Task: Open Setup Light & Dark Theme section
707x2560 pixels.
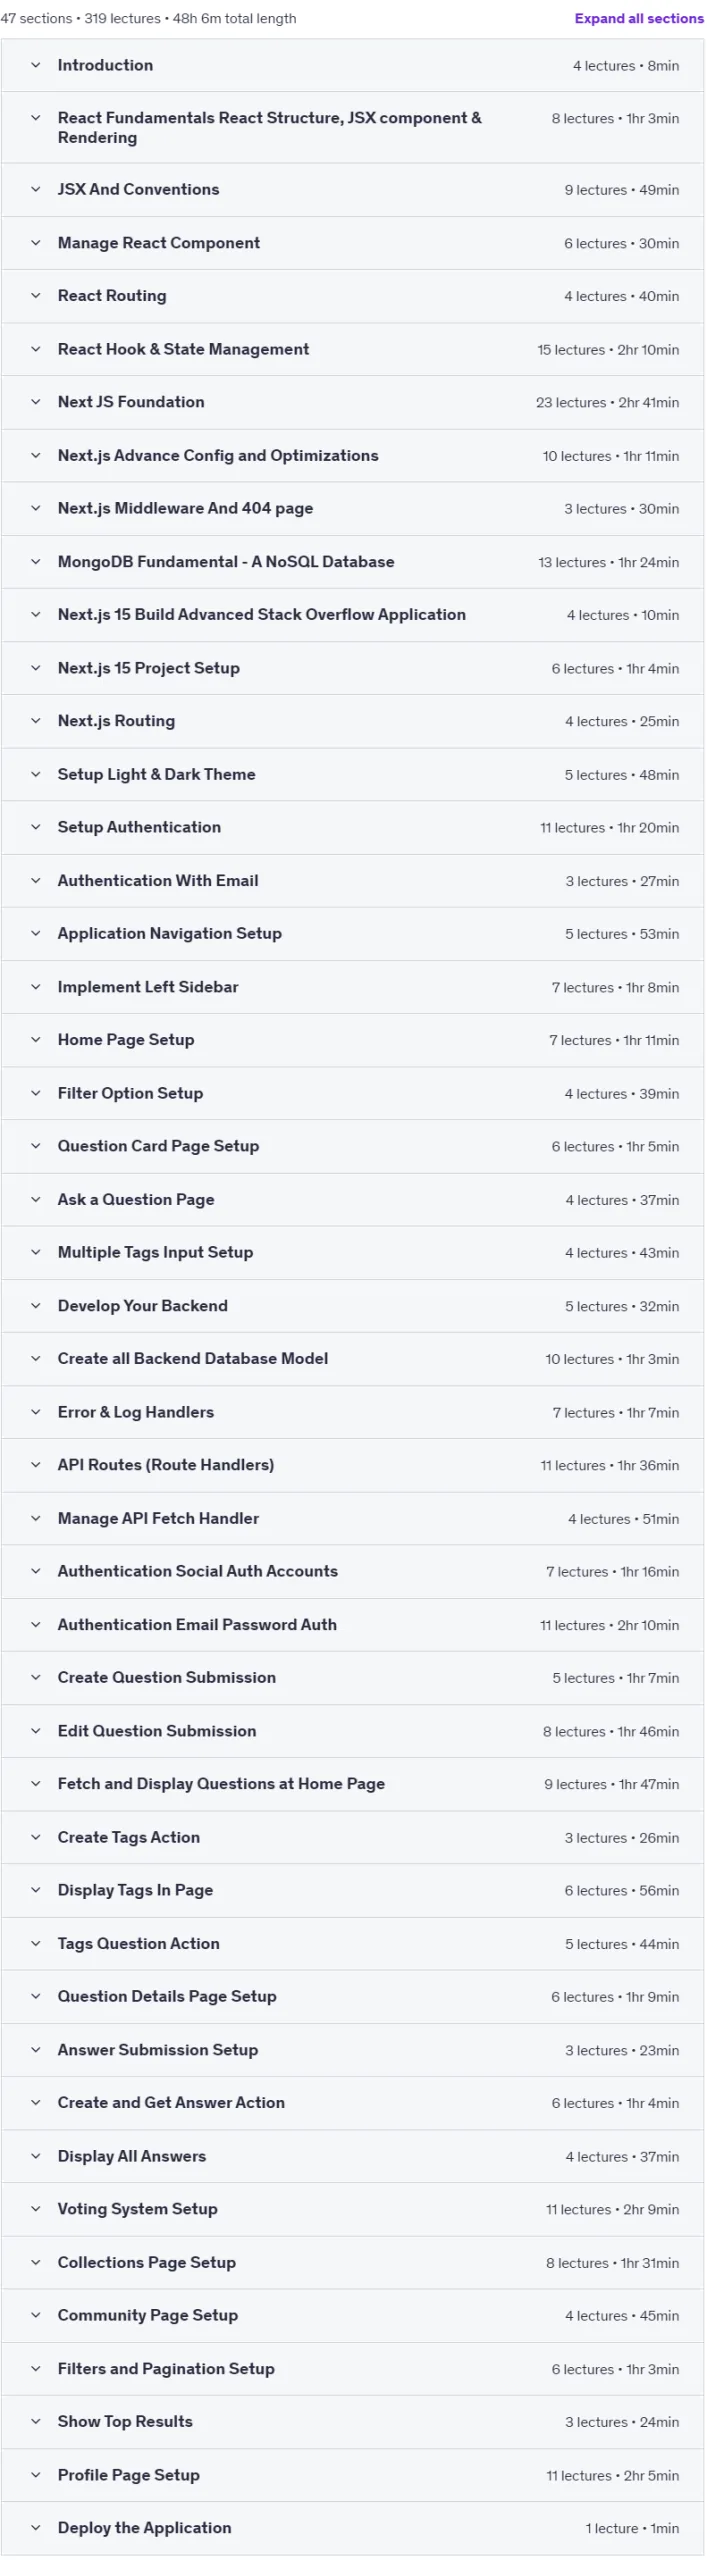Action: (353, 774)
